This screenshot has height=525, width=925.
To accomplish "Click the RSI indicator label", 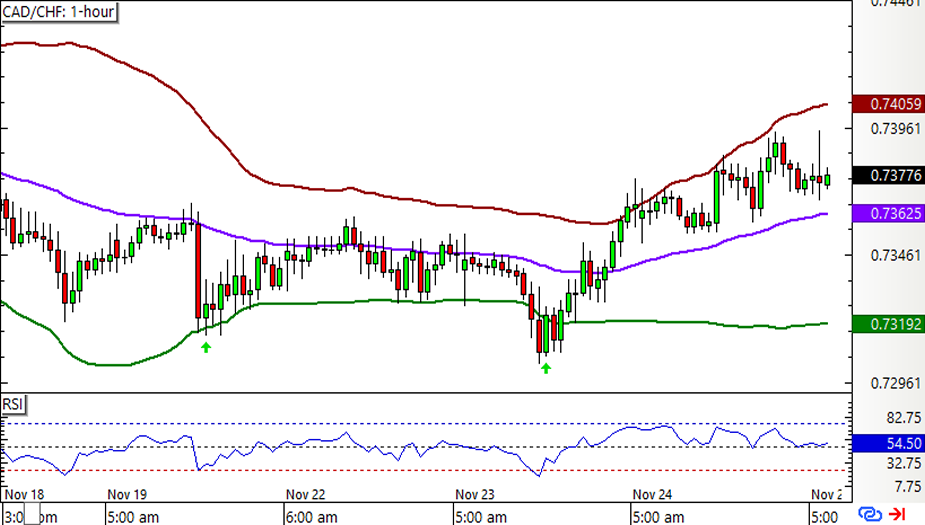I will click(x=12, y=405).
